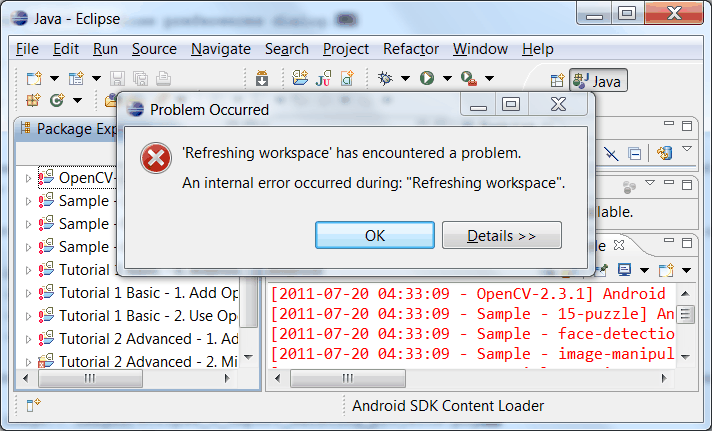Image resolution: width=712 pixels, height=431 pixels.
Task: Expand the Tutorial 2 Advanced - 1 node
Action: pos(28,339)
